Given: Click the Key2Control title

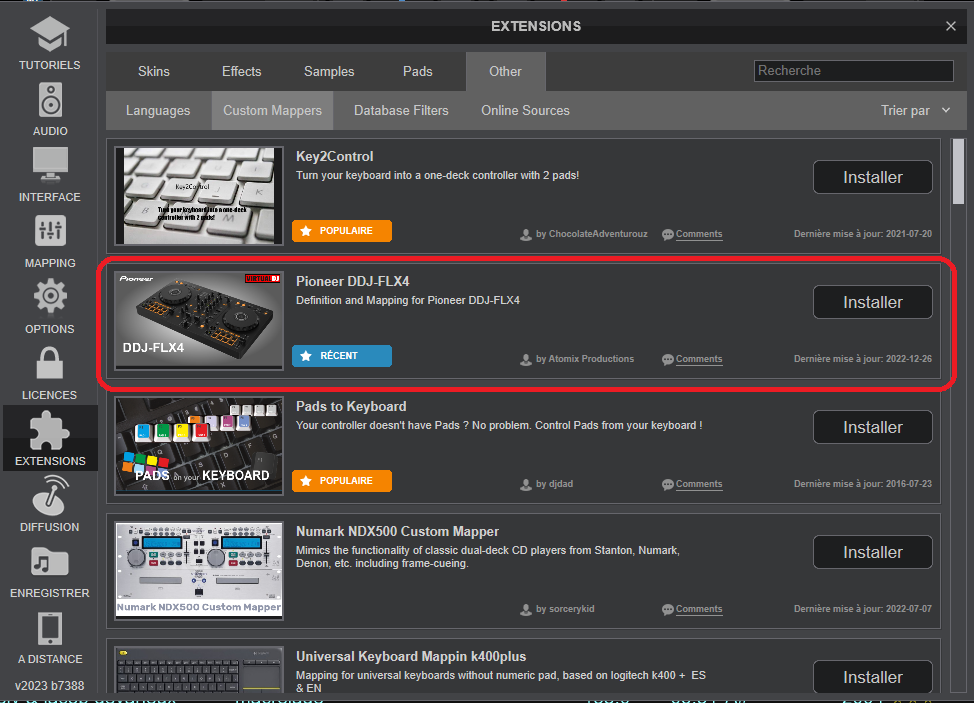Looking at the screenshot, I should (334, 156).
